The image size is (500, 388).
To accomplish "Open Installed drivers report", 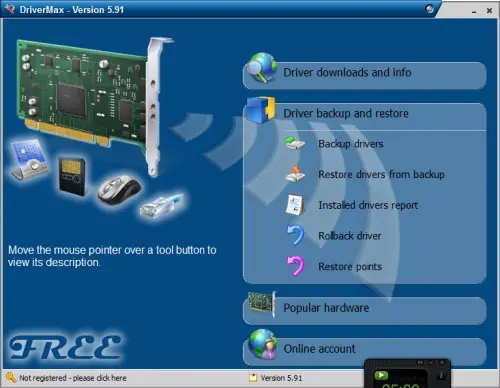I will pyautogui.click(x=368, y=205).
